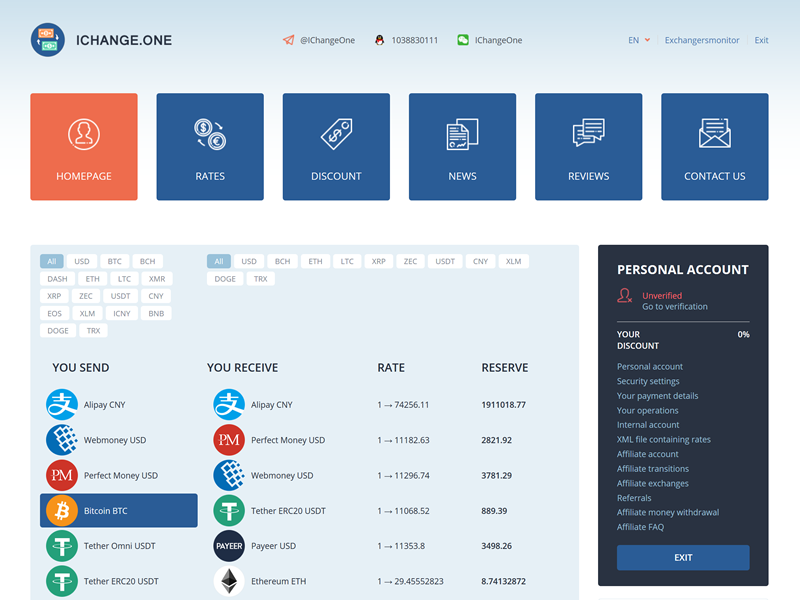The image size is (800, 600).
Task: Open XML file containing rates link
Action: [663, 439]
